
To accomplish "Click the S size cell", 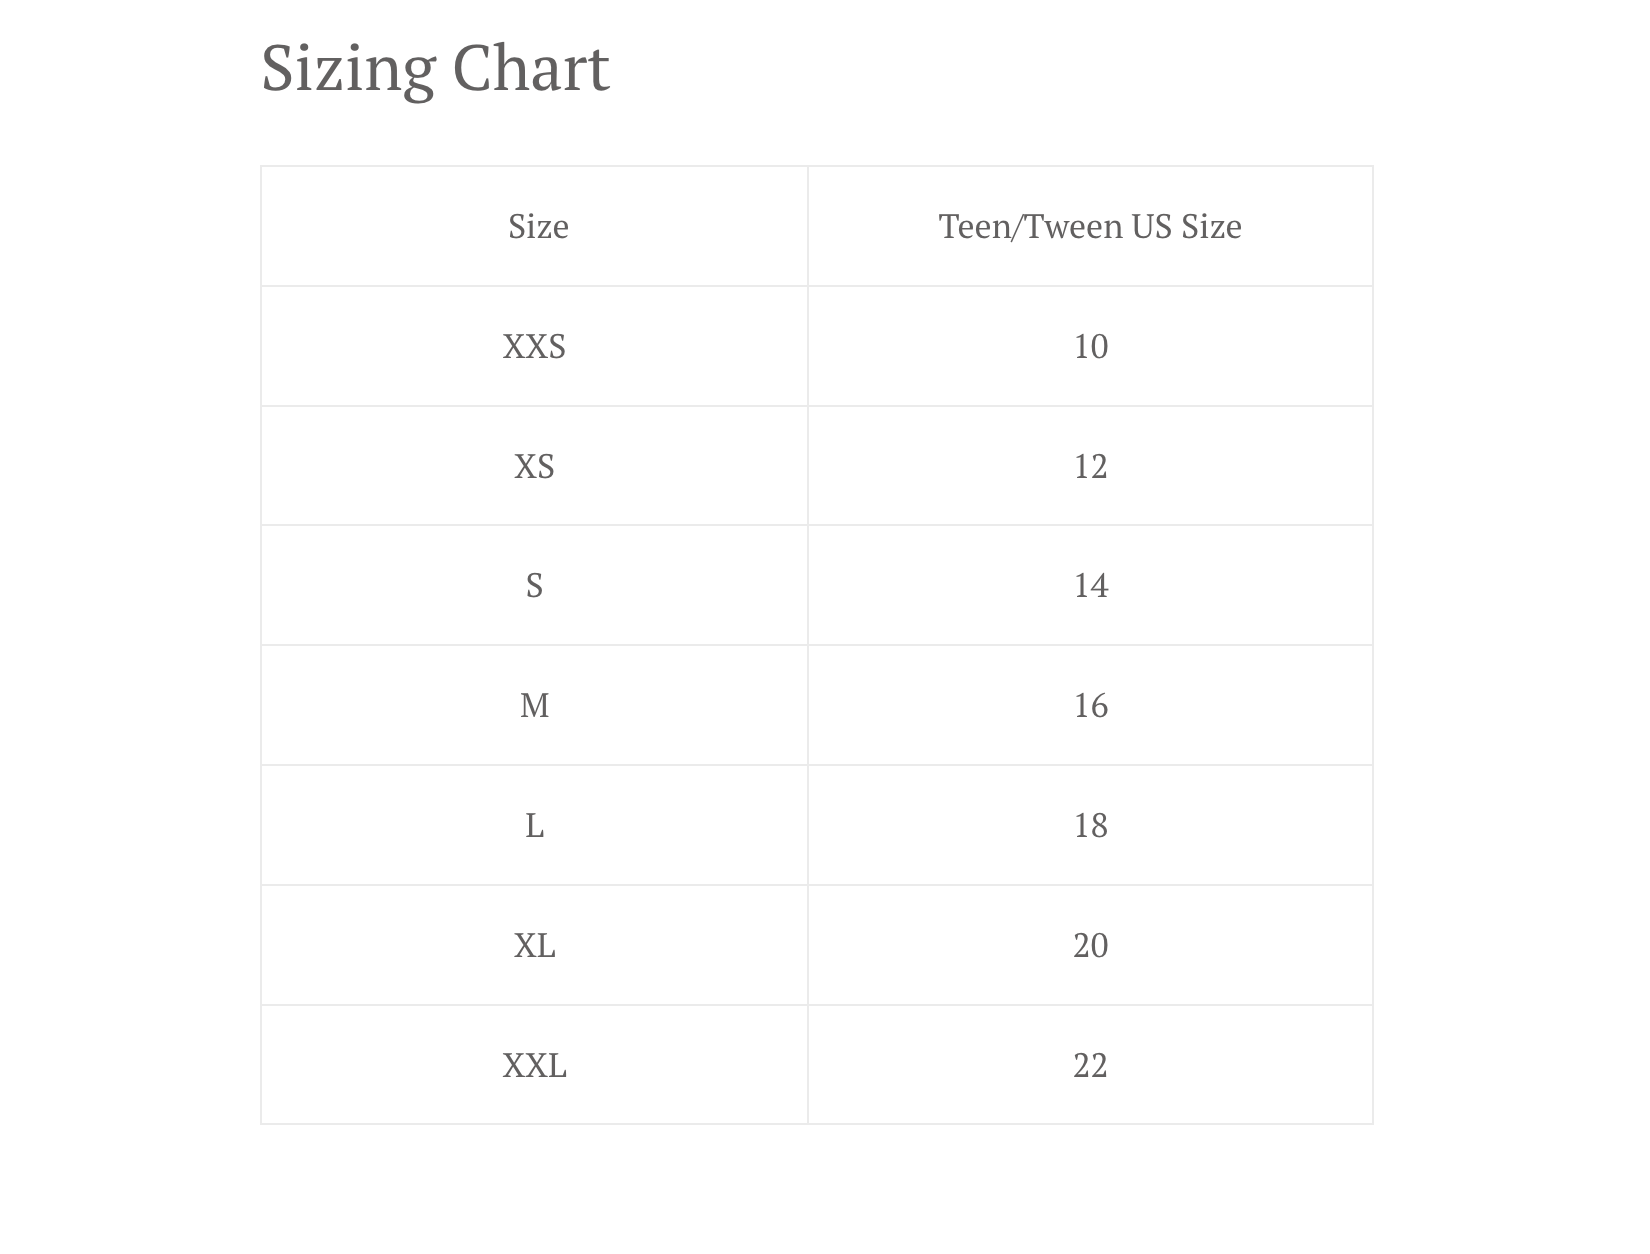I will 534,585.
